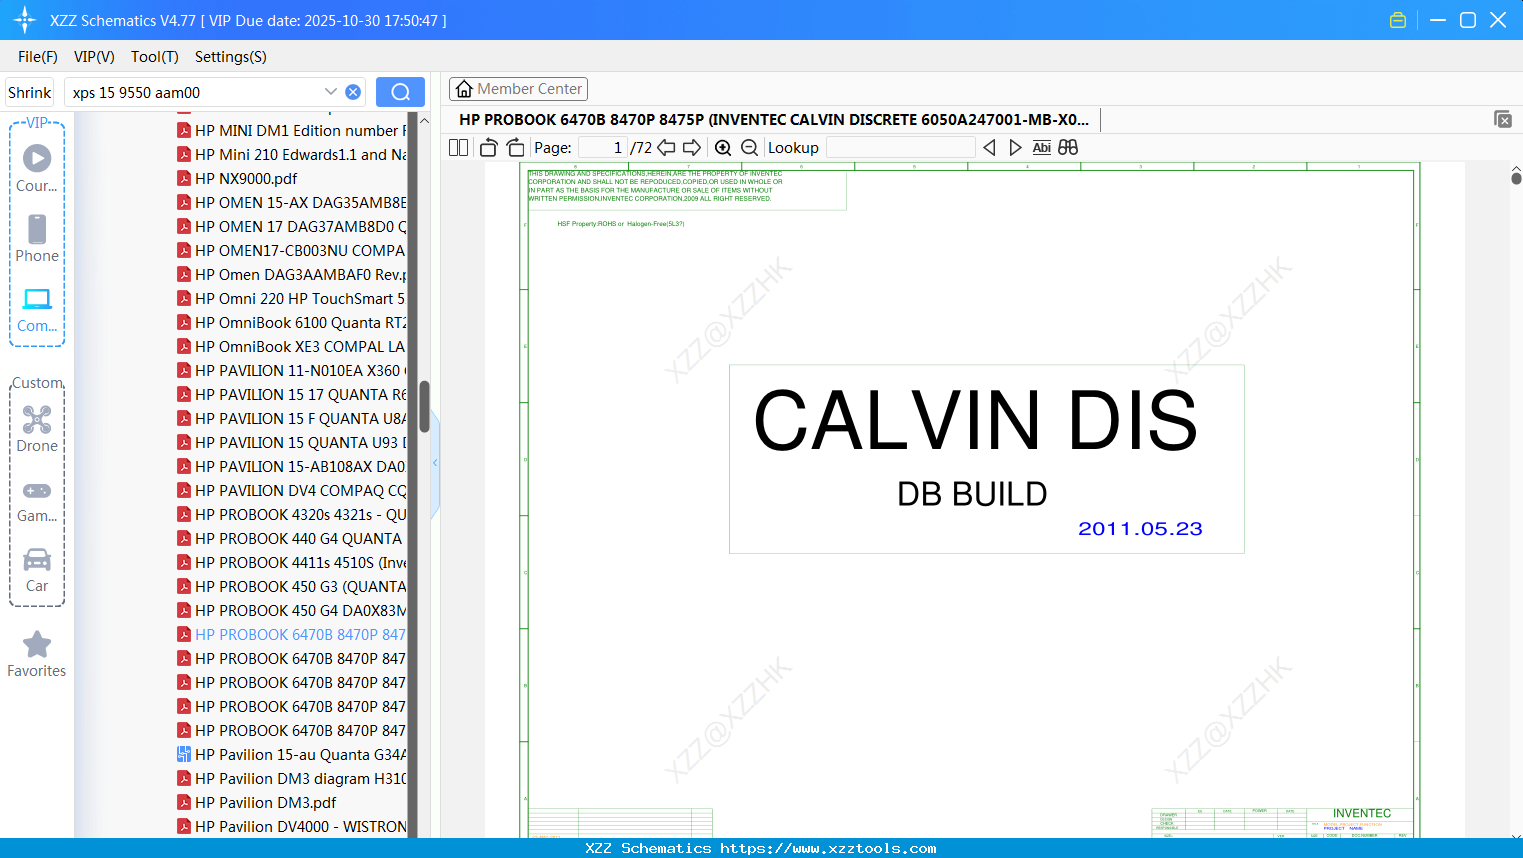Image resolution: width=1523 pixels, height=858 pixels.
Task: Open HP Pavilion DV4000 - WISTRON file
Action: point(291,827)
